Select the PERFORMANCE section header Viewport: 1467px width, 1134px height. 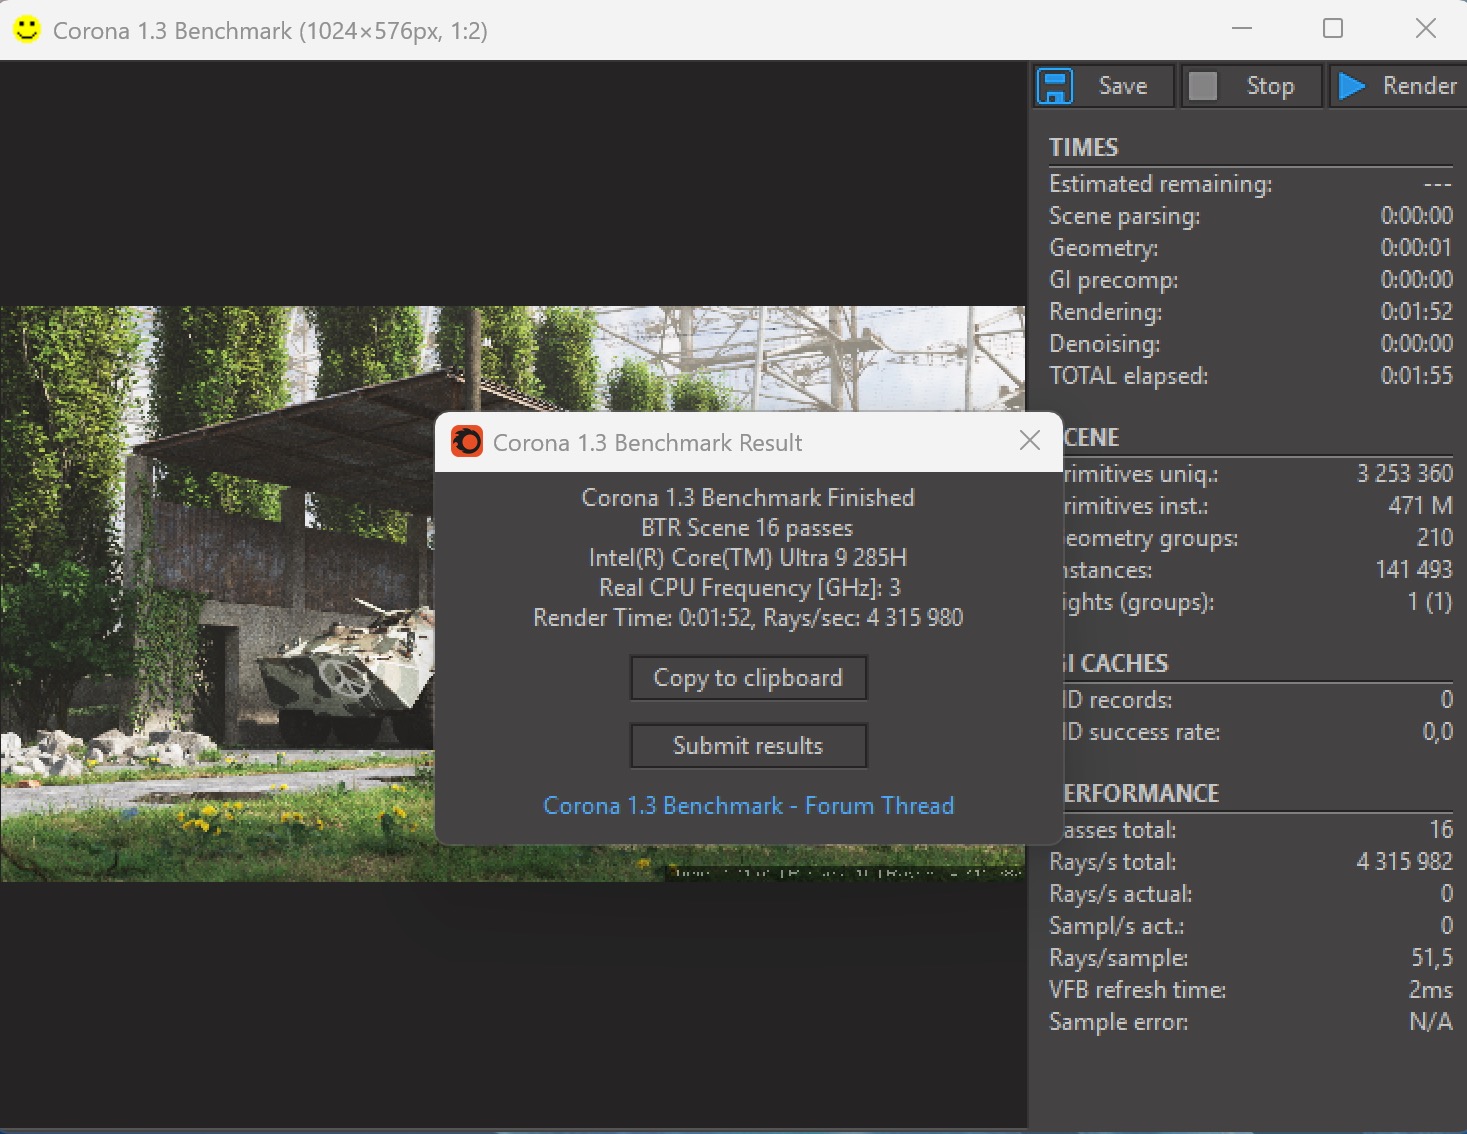click(1140, 794)
